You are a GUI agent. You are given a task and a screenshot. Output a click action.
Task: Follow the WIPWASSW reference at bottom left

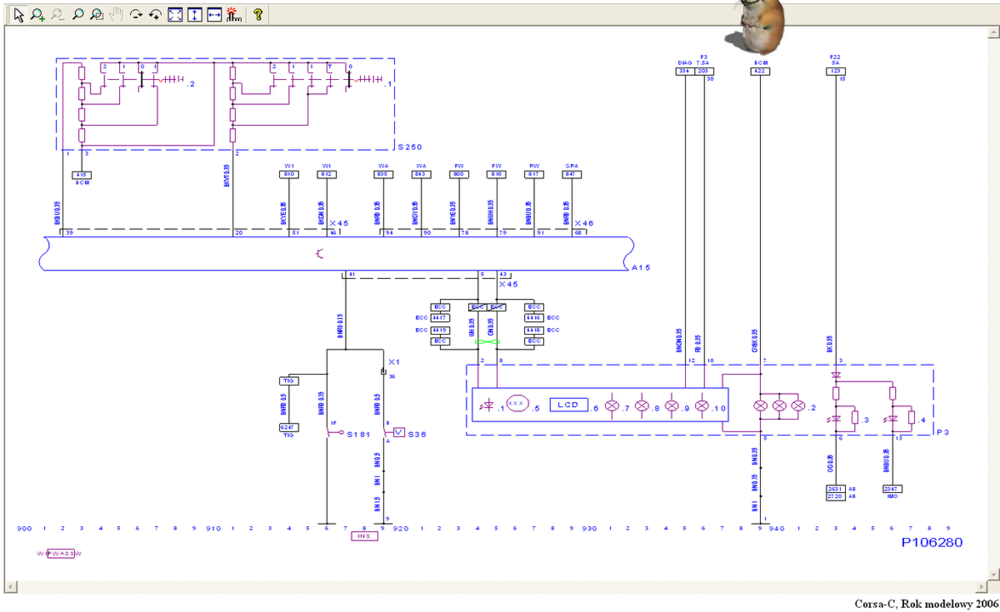(60, 553)
